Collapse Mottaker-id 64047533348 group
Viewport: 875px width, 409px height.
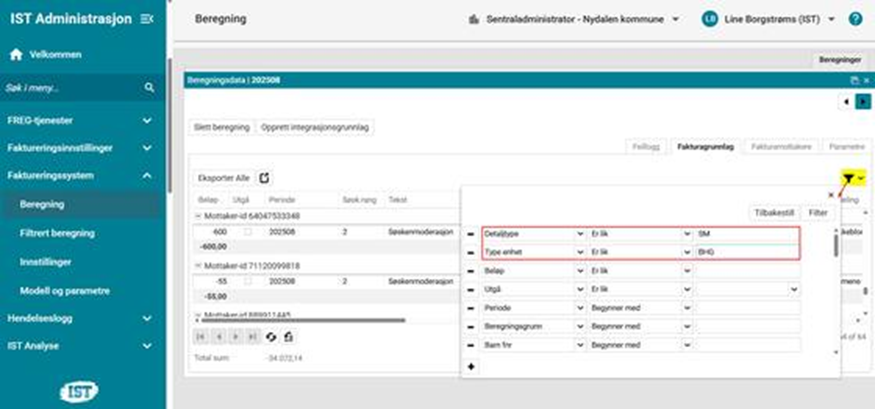pos(198,216)
